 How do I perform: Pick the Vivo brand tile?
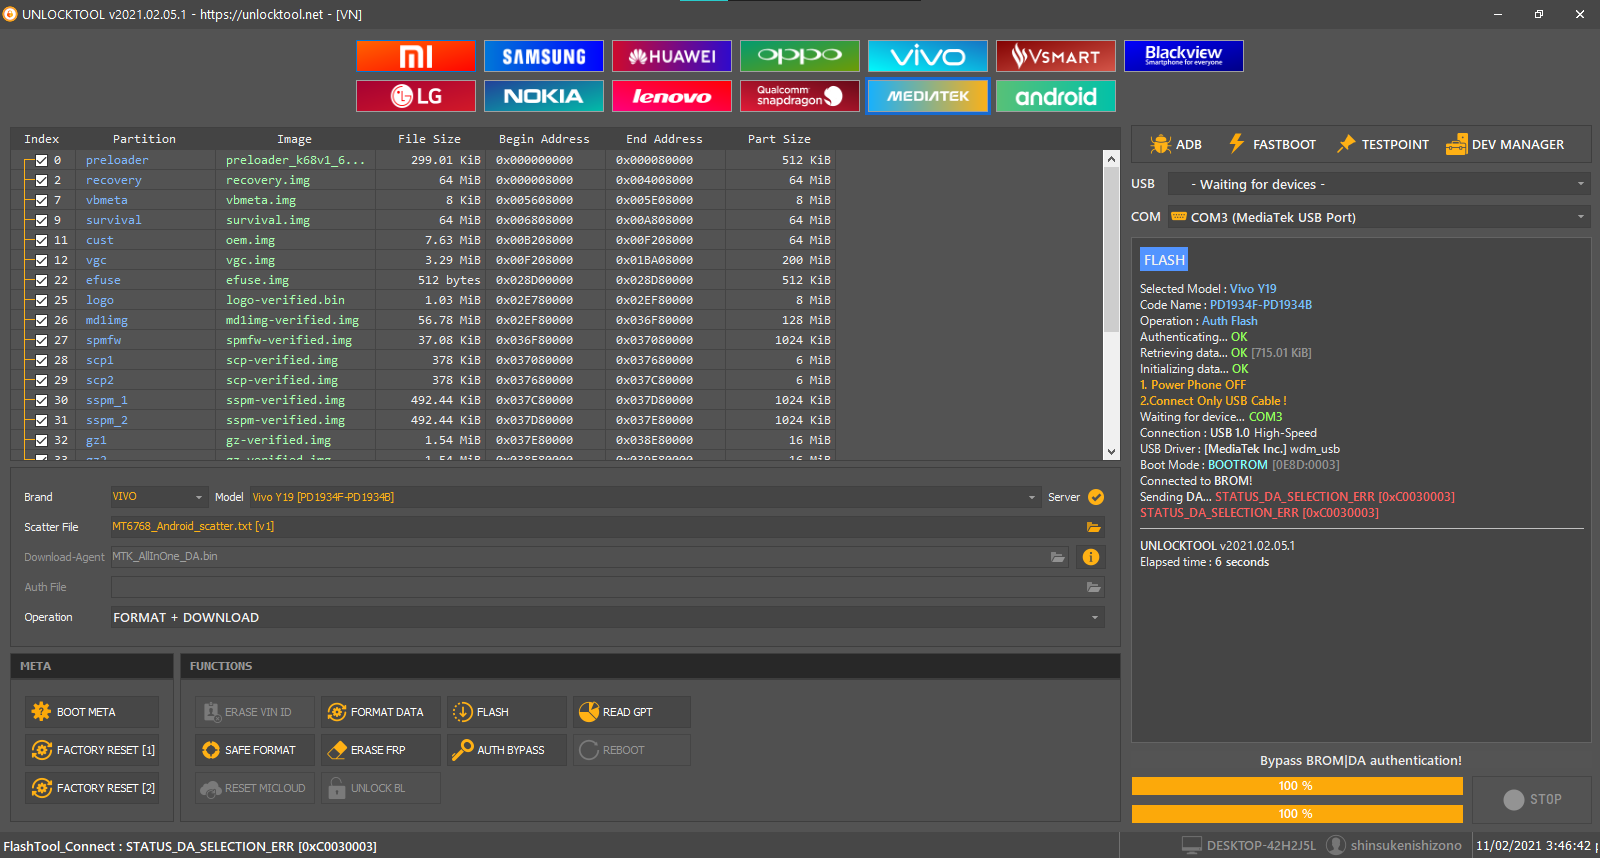pos(928,56)
